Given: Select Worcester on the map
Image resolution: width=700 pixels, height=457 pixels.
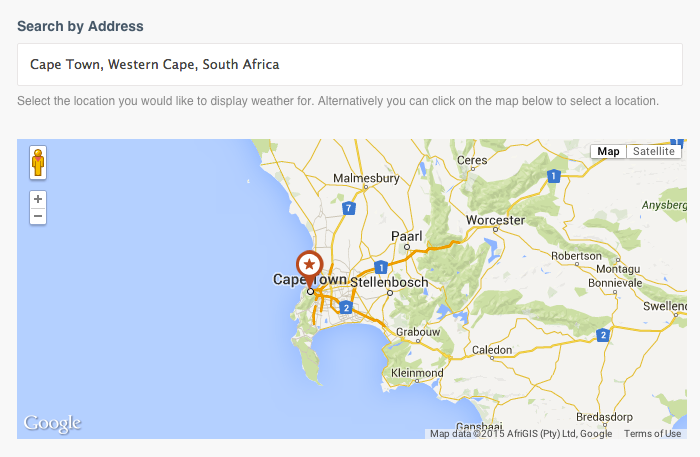Looking at the screenshot, I should 496,220.
